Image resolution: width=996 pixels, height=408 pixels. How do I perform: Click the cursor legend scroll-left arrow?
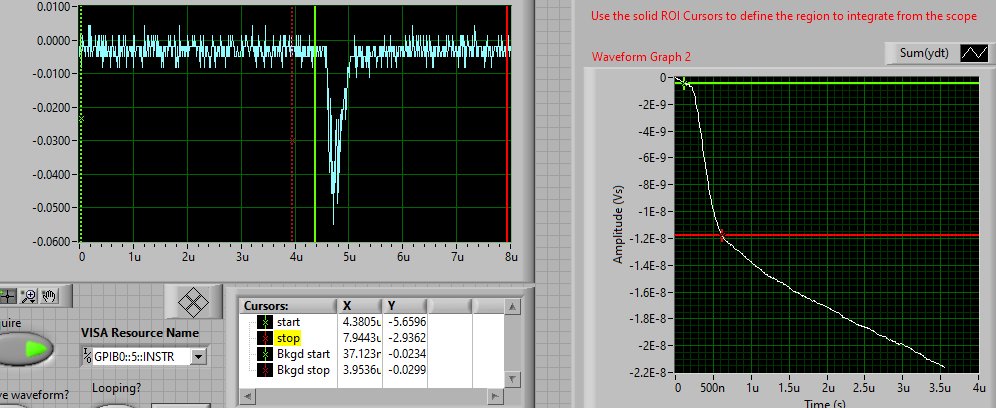pos(246,395)
